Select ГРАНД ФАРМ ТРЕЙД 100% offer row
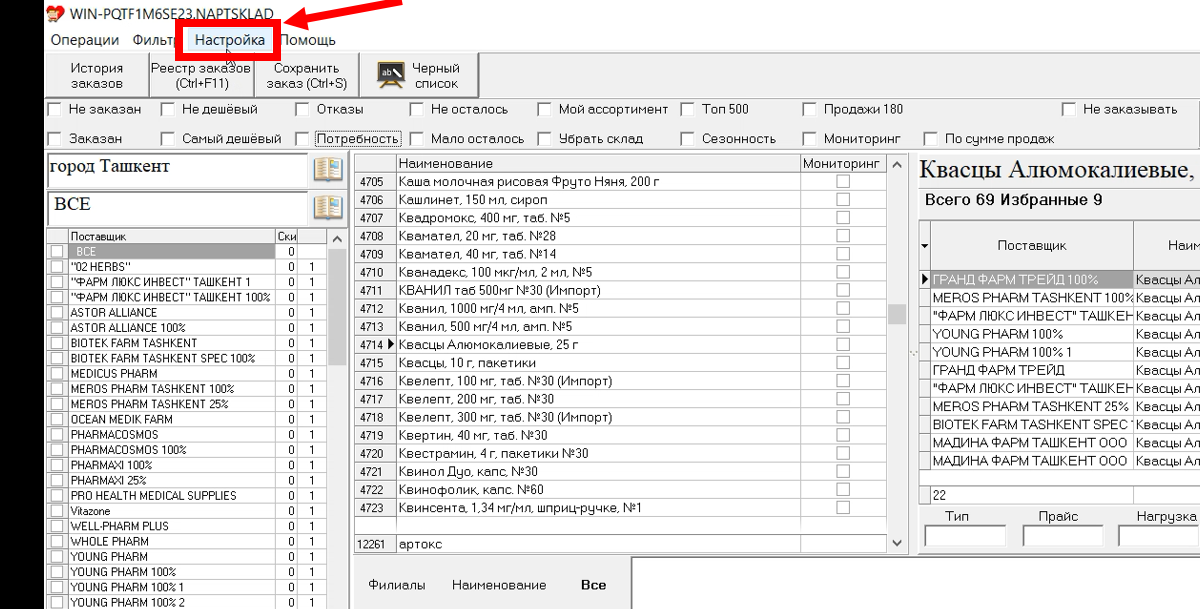This screenshot has height=609, width=1200. (x=1032, y=280)
